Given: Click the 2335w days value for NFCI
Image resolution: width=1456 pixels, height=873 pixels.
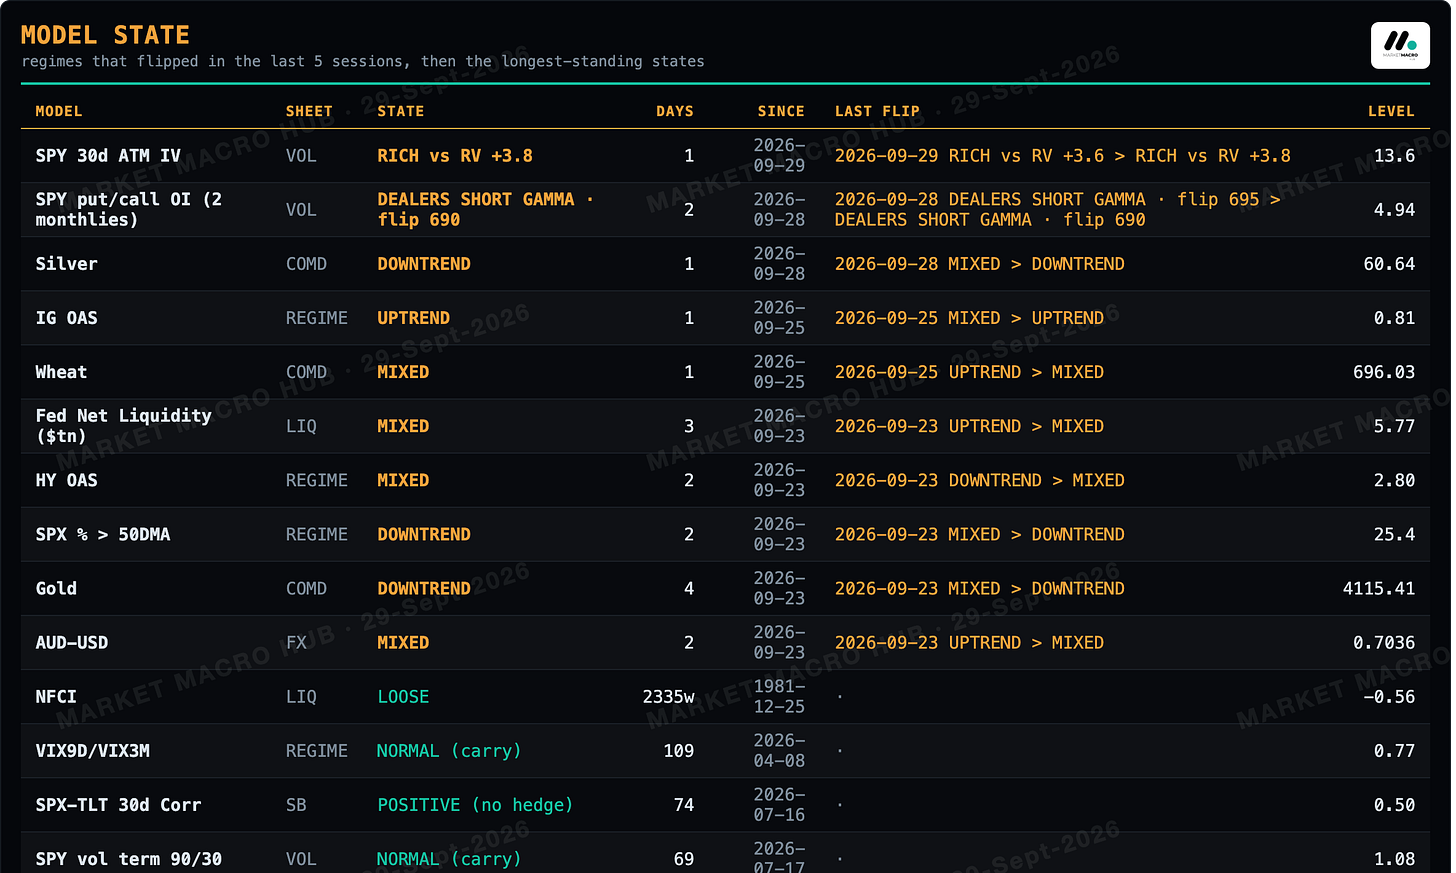Looking at the screenshot, I should (x=668, y=696).
